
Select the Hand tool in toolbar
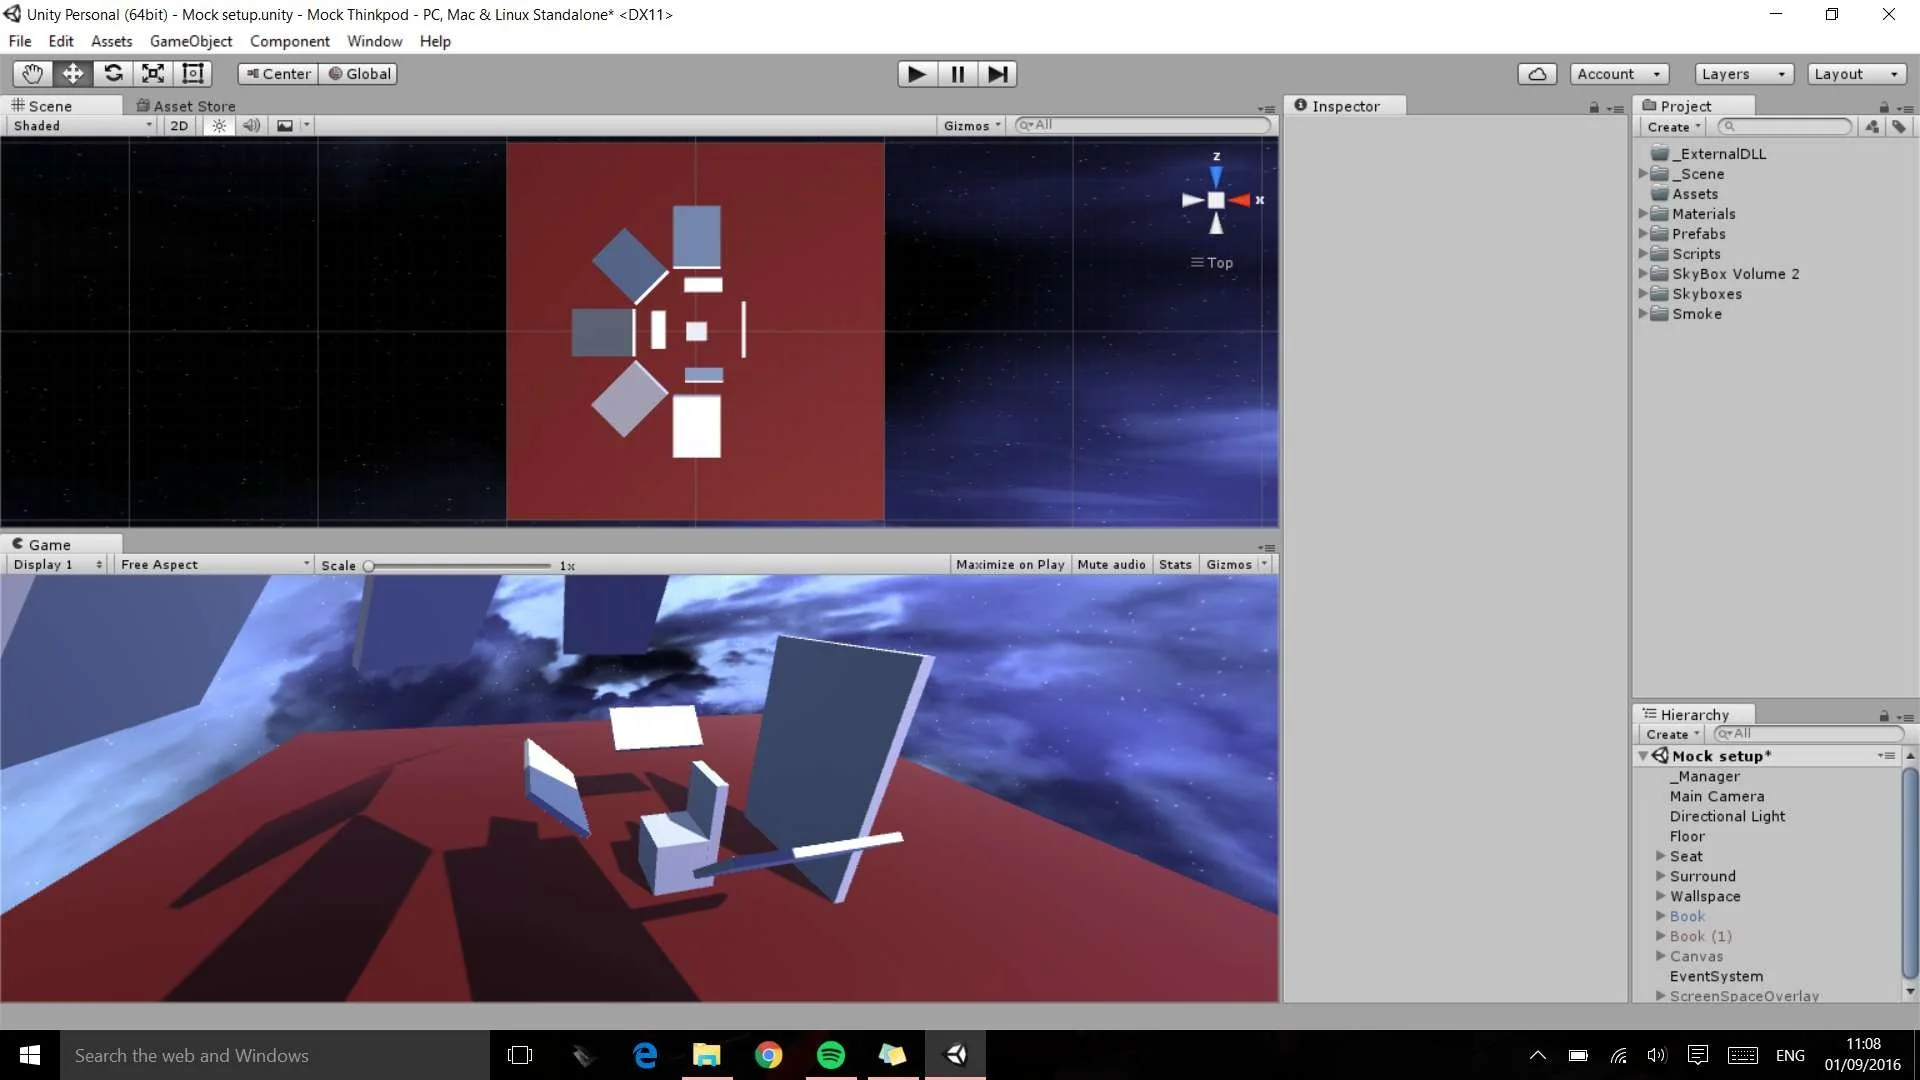(x=32, y=74)
